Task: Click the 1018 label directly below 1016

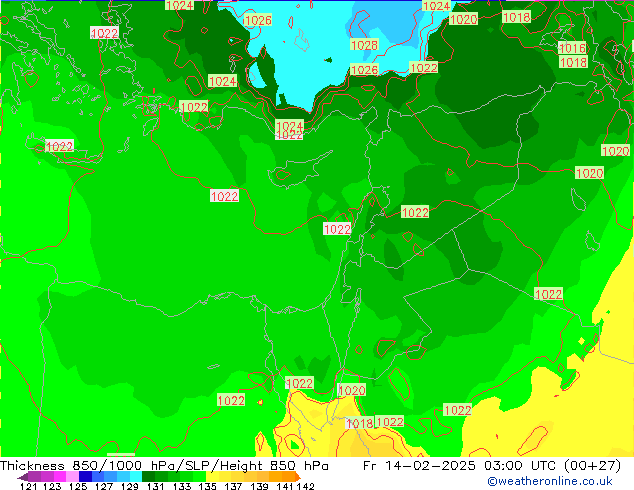Action: coord(573,62)
